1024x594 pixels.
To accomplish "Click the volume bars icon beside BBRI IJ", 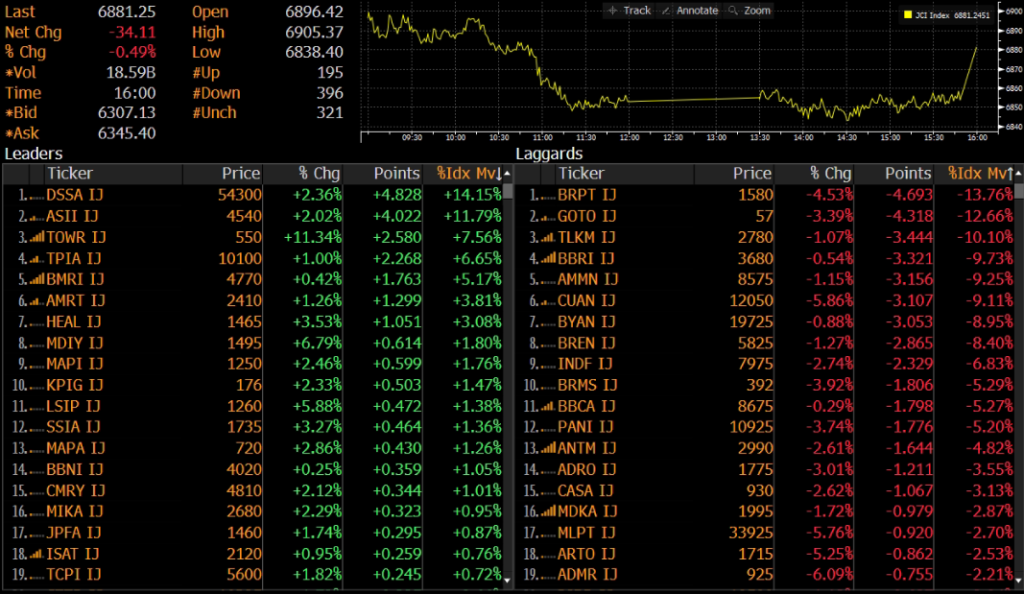I will tap(548, 259).
